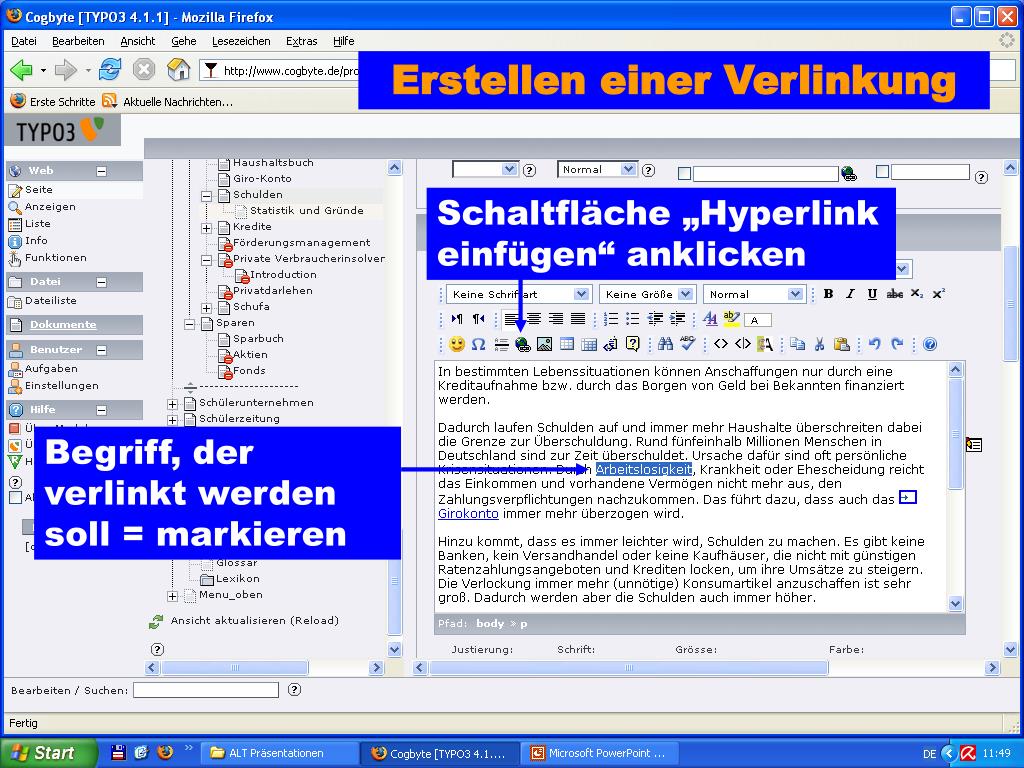Open the Seite module
The image size is (1024, 768).
39,189
